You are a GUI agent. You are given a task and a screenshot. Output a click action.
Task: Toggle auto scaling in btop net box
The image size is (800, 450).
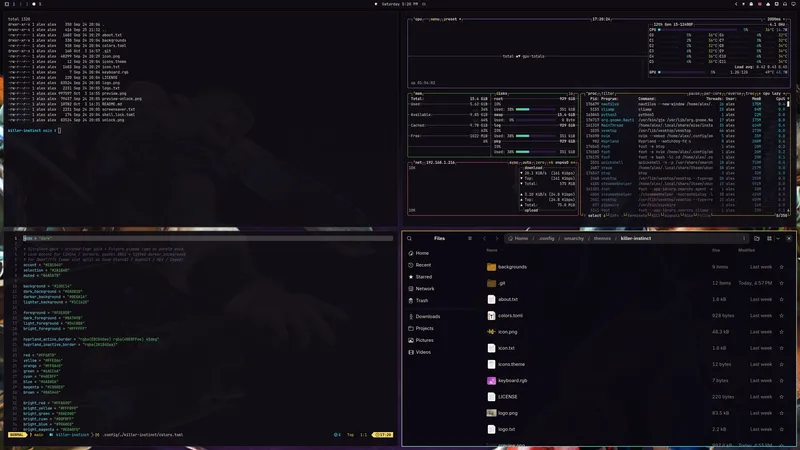[x=527, y=163]
